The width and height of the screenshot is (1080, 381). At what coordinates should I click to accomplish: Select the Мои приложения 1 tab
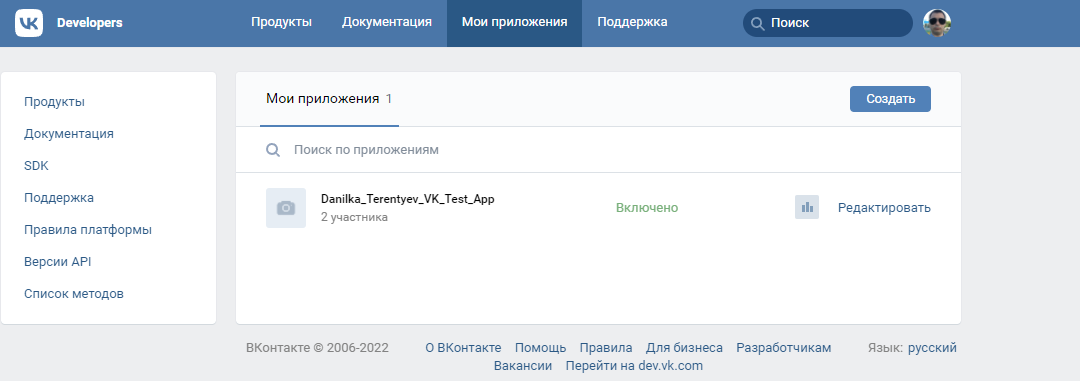tap(329, 99)
